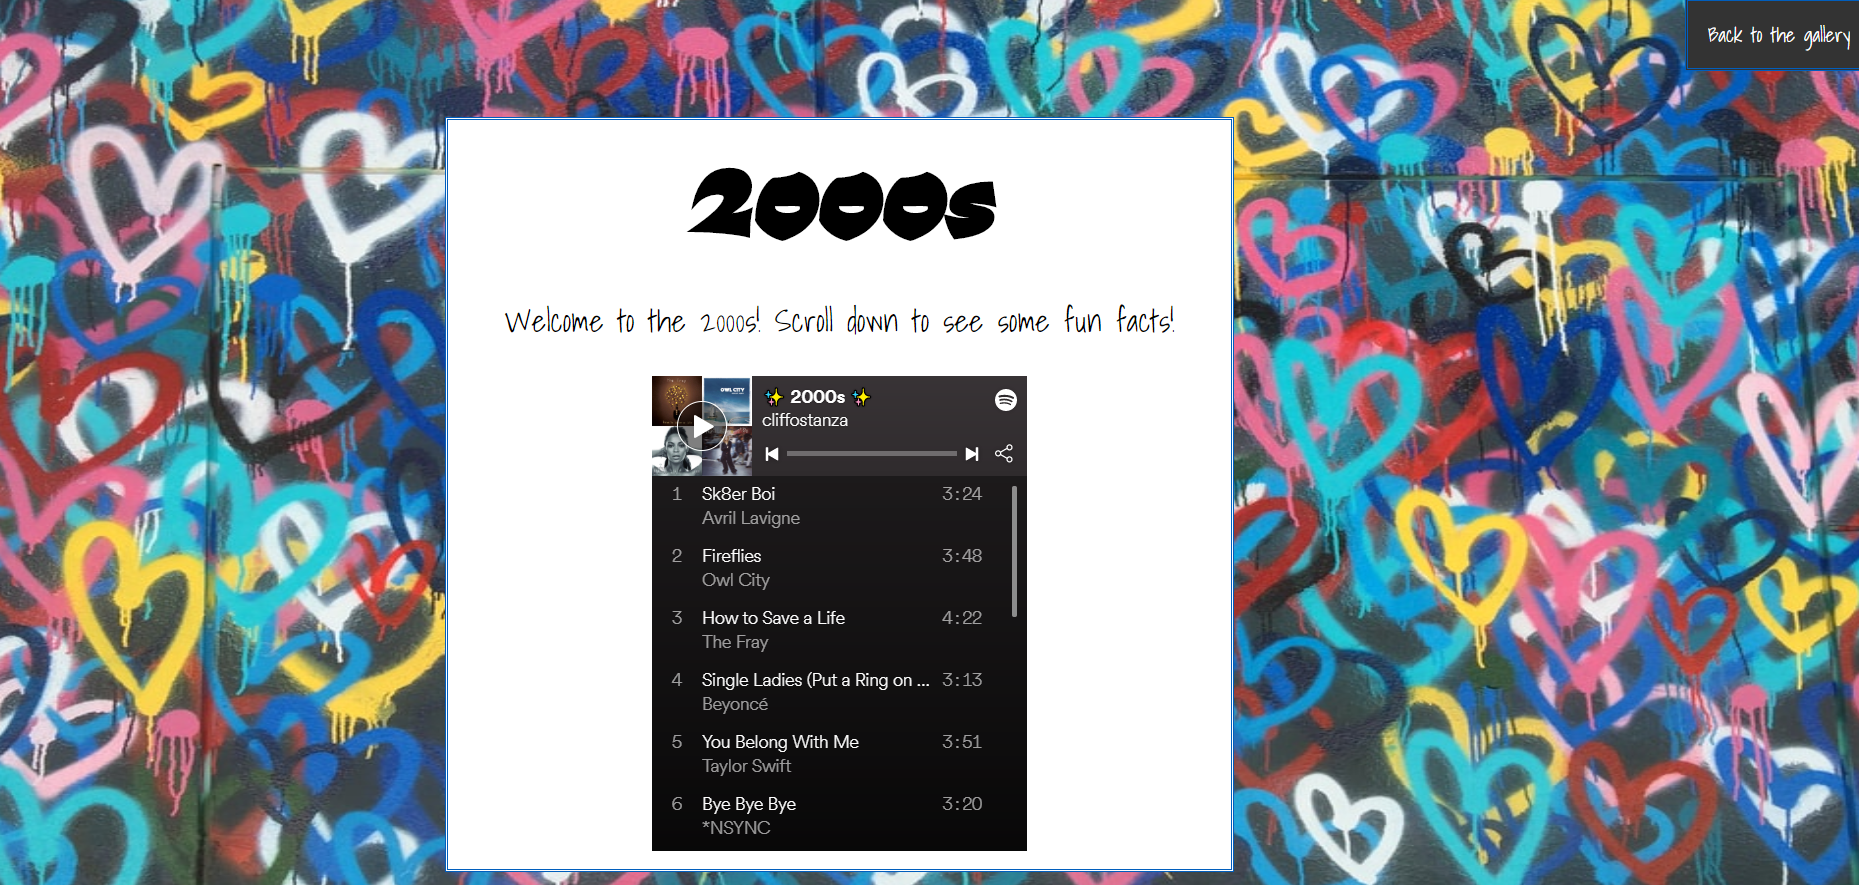
Task: Go back to the gallery
Action: [1778, 35]
